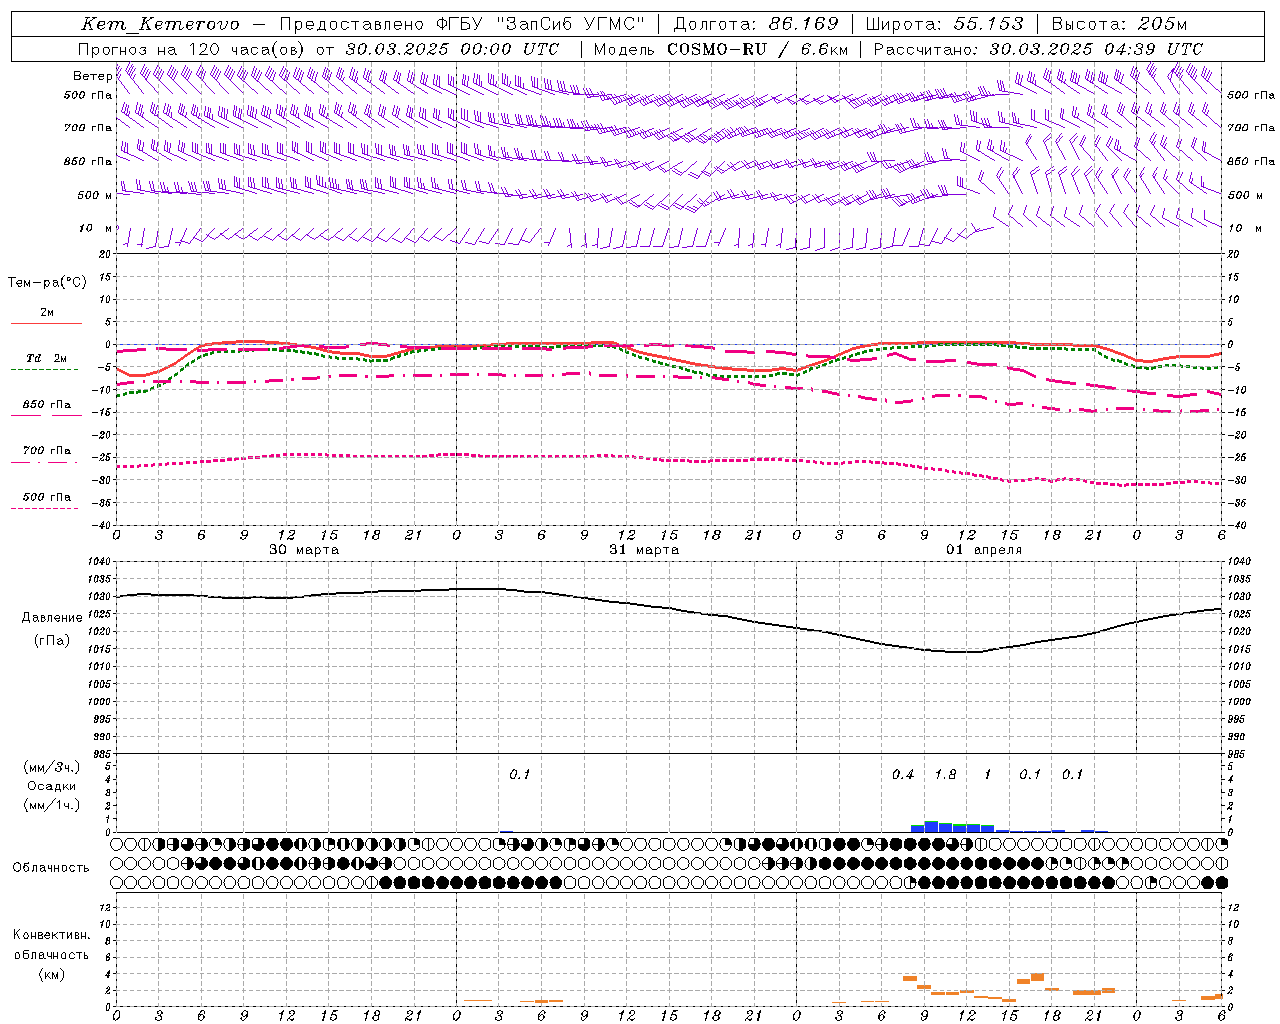The image size is (1280, 1024).
Task: Click the Kem_Kemerovo station title
Action: tap(161, 24)
